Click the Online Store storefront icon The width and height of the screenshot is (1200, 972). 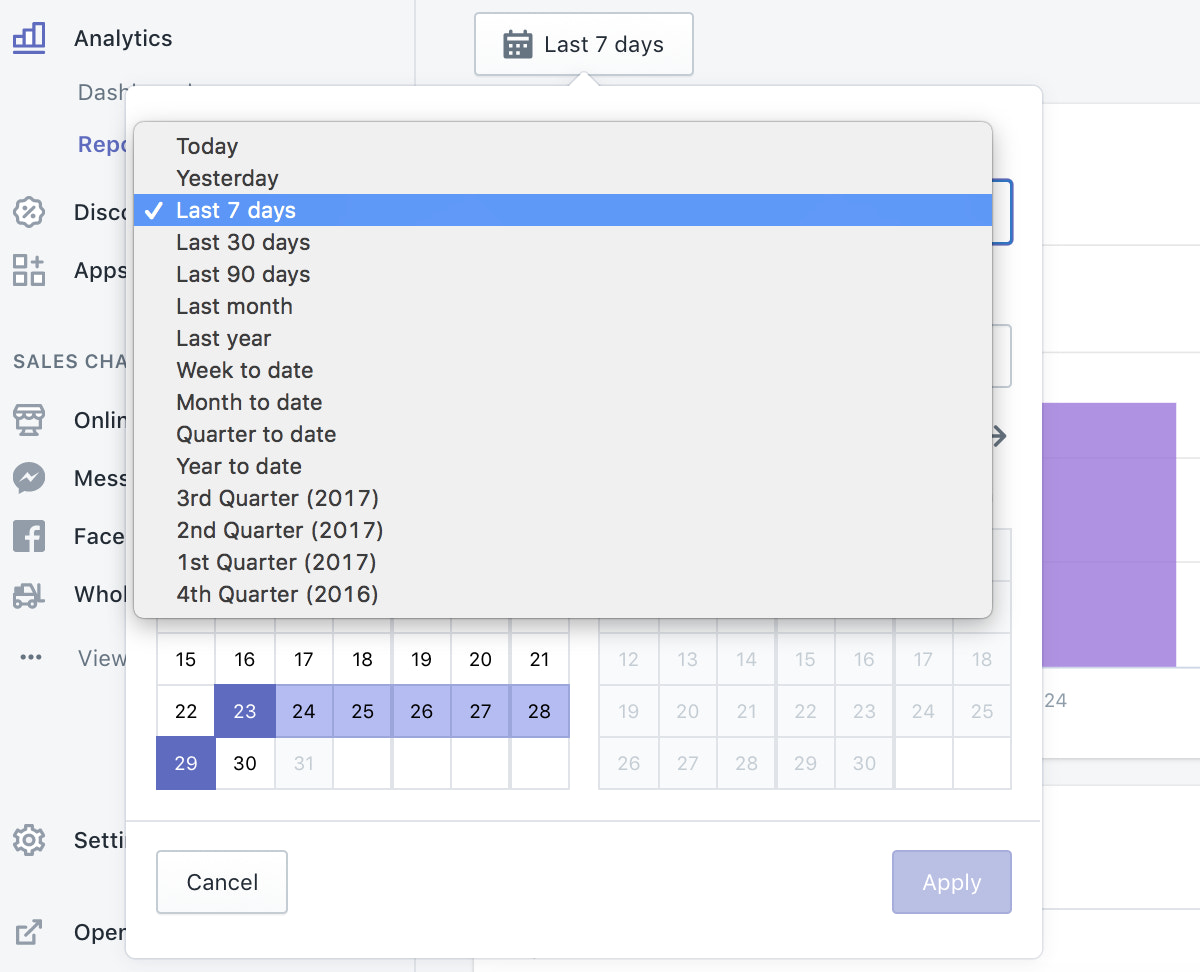tap(29, 420)
